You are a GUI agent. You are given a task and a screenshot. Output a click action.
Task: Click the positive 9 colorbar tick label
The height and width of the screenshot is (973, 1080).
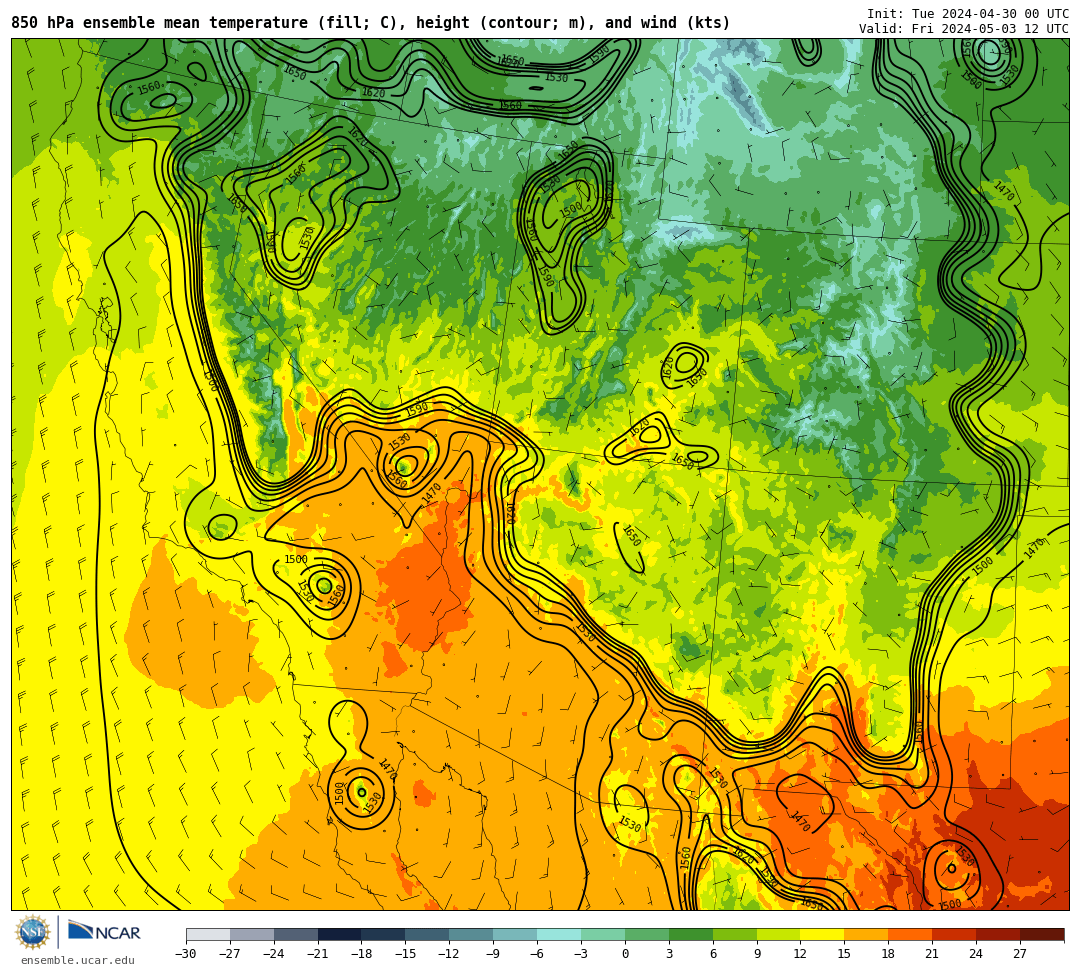[757, 954]
